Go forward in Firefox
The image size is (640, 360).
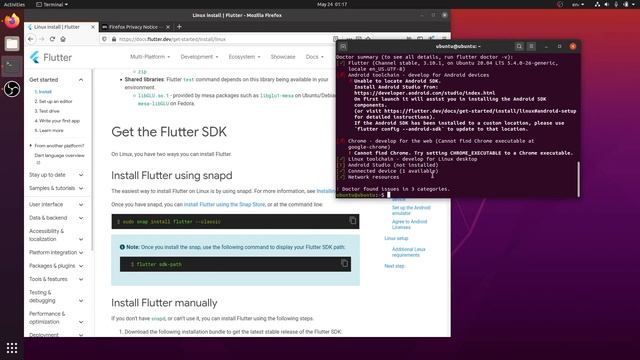(x=42, y=39)
